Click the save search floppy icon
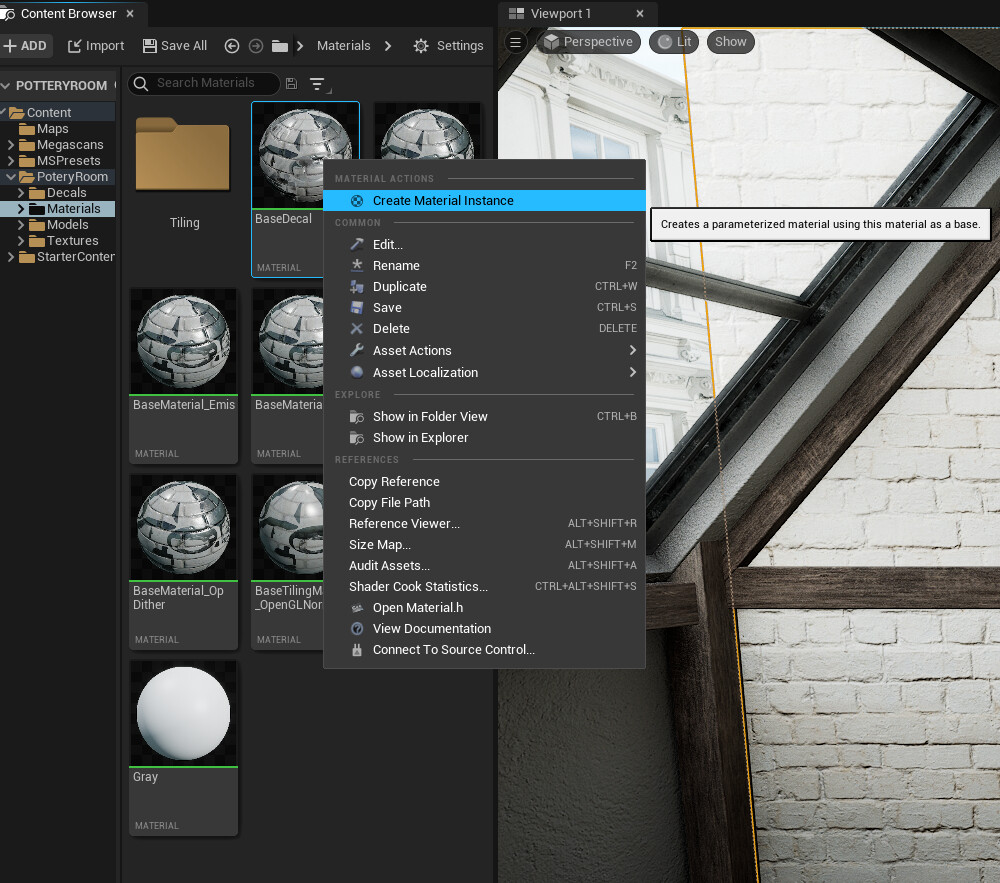This screenshot has height=883, width=1000. 291,84
